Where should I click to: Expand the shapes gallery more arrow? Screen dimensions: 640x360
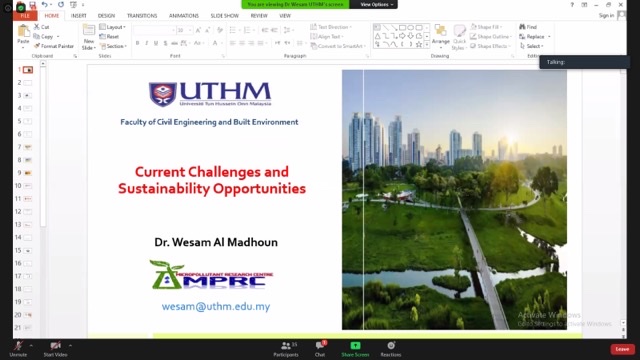[427, 44]
